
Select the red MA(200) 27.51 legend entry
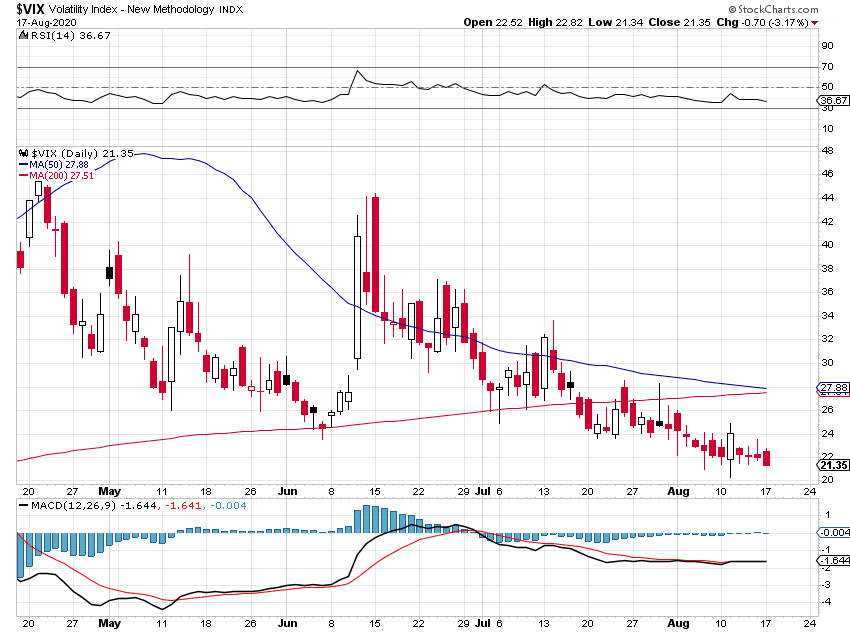point(56,176)
